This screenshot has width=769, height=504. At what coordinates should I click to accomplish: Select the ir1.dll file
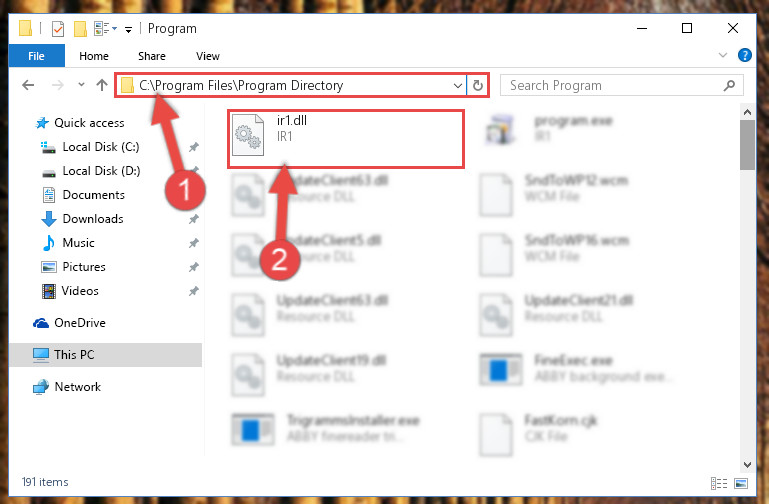[345, 139]
